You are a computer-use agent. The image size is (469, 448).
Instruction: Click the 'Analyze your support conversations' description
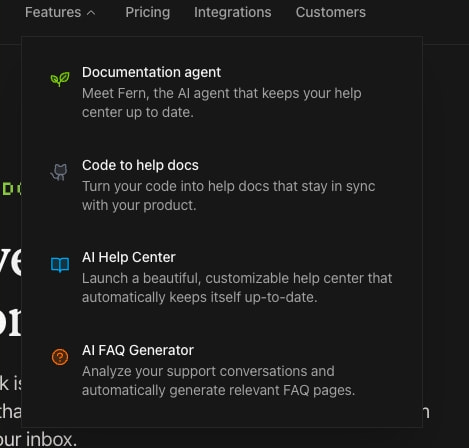(x=219, y=381)
